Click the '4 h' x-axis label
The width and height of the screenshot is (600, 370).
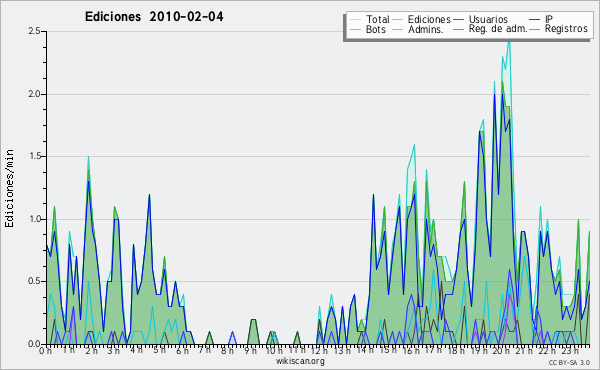[x=136, y=350]
